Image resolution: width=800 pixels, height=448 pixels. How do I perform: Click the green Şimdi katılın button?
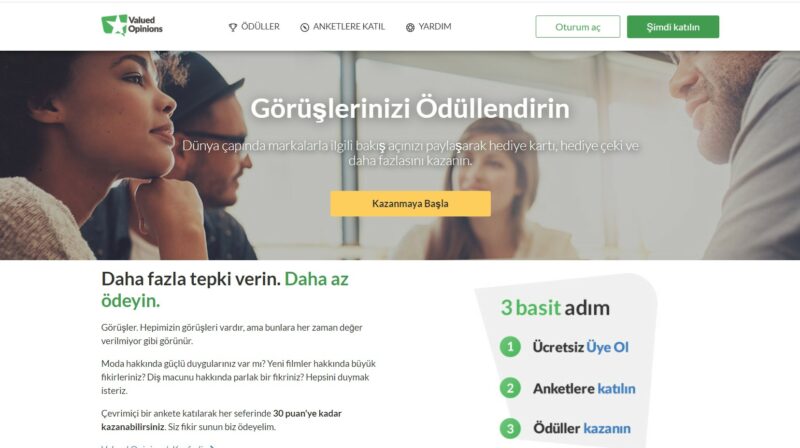(x=673, y=27)
